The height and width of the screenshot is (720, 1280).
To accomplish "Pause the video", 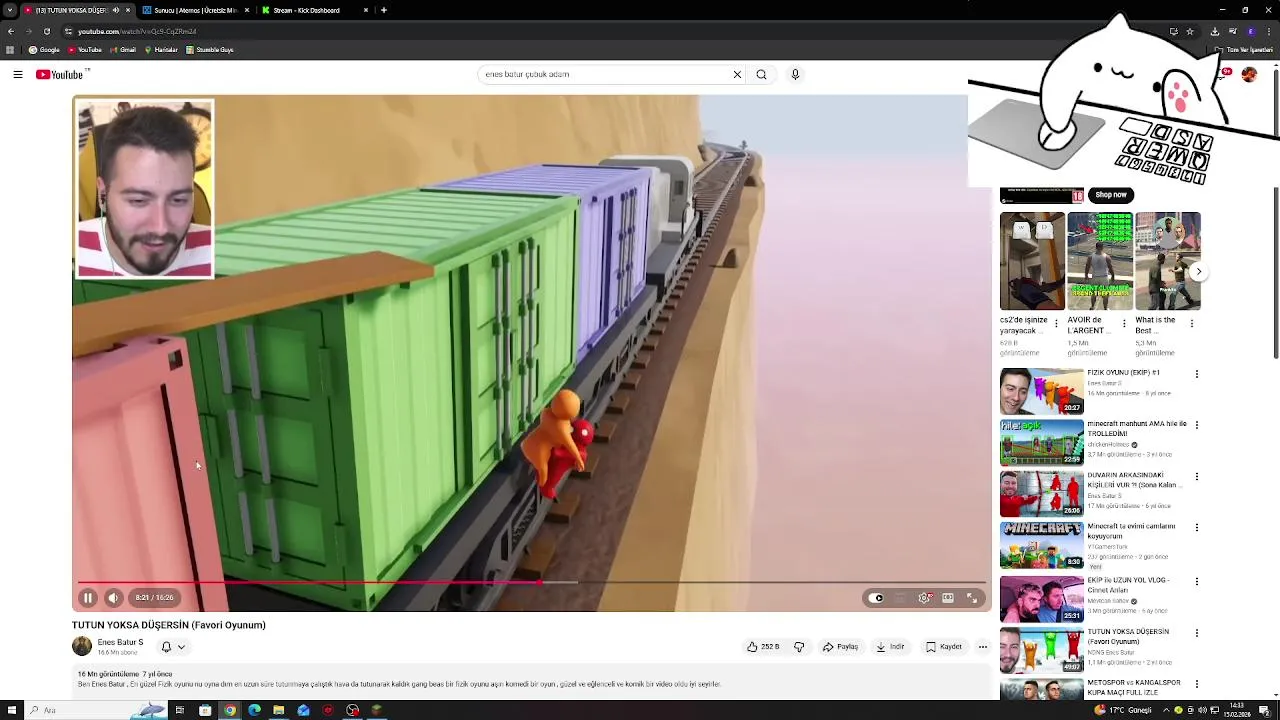I will [x=87, y=598].
